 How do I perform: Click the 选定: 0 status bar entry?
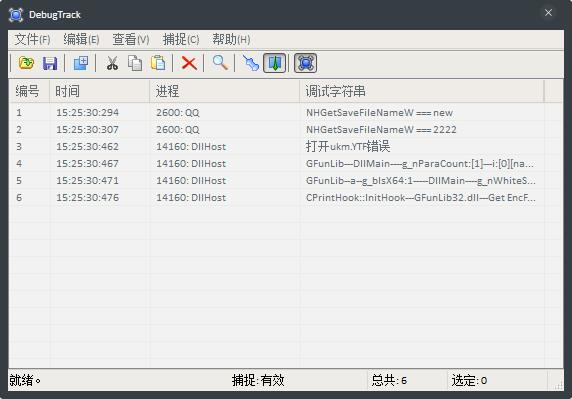pyautogui.click(x=469, y=380)
